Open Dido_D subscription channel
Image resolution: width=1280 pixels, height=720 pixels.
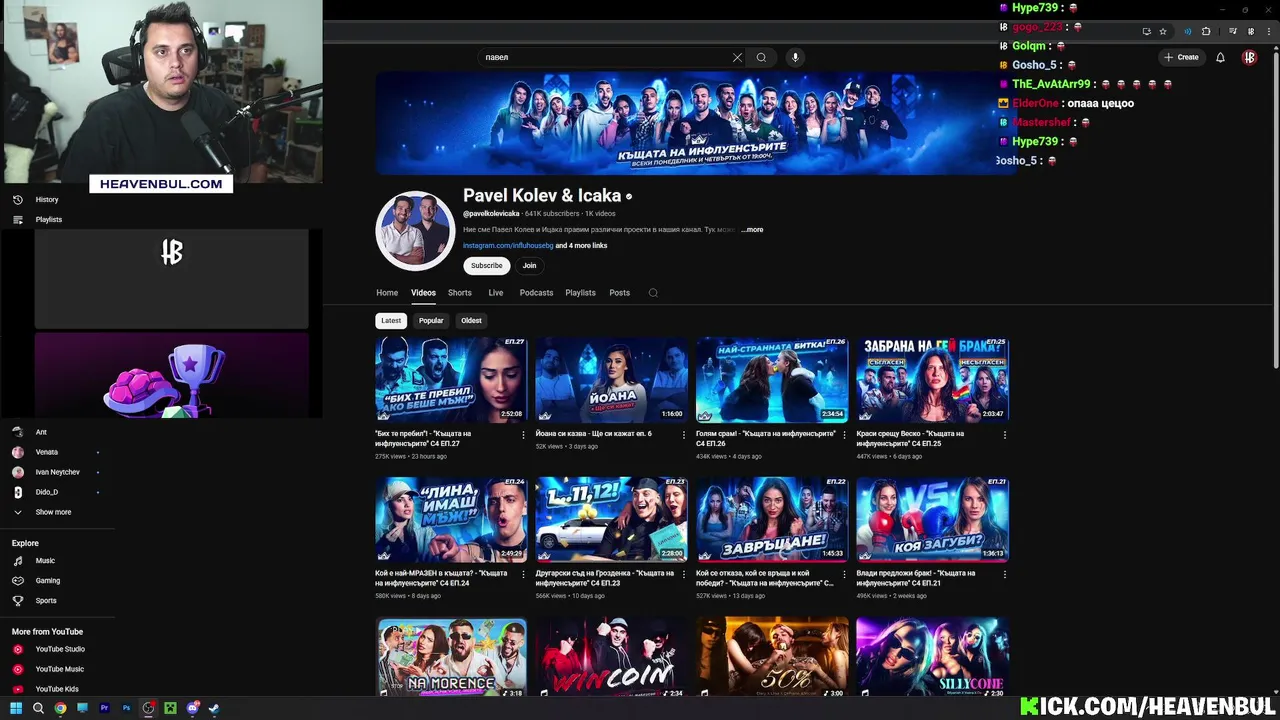click(x=46, y=492)
